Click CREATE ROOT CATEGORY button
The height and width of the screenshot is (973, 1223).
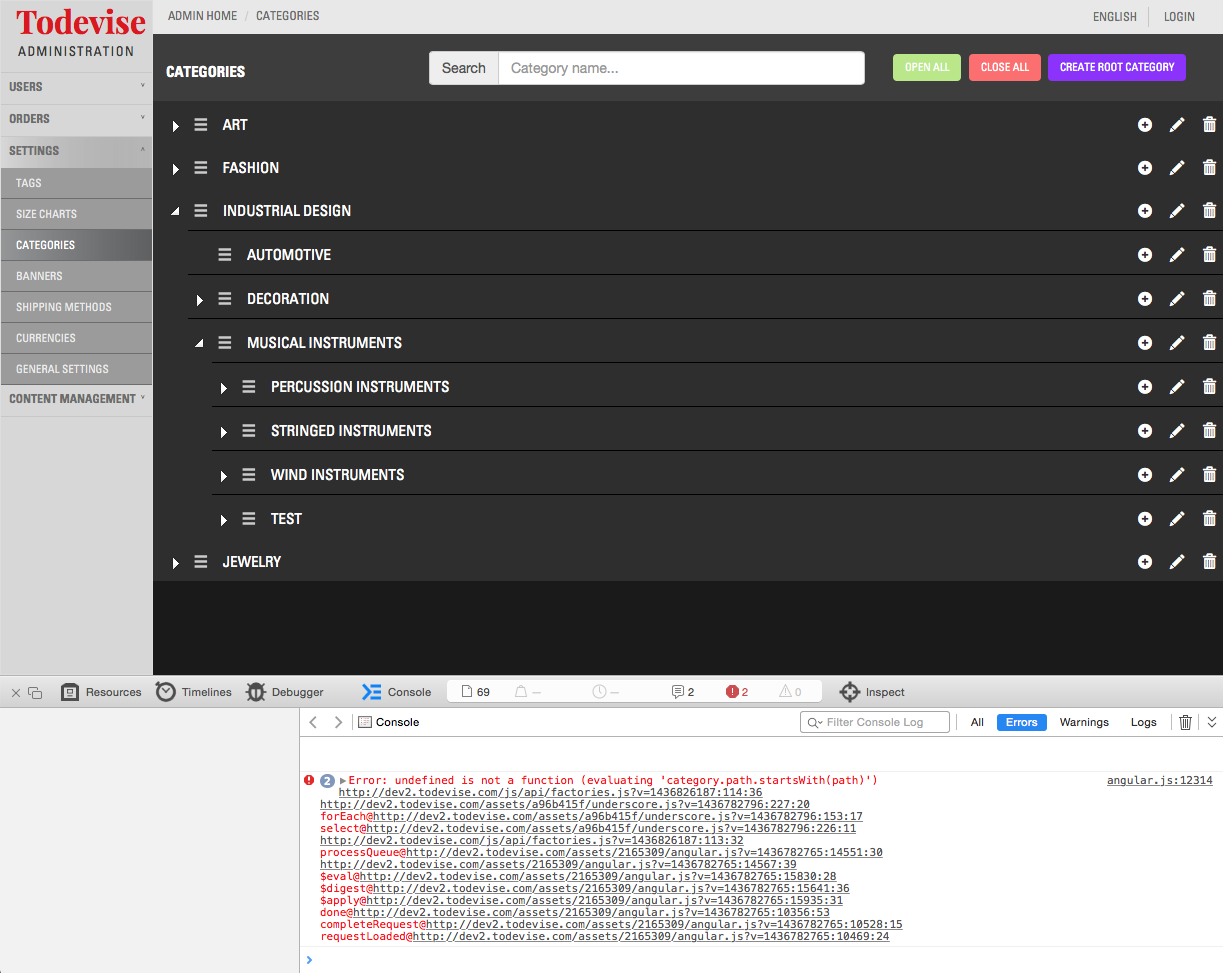click(1117, 67)
